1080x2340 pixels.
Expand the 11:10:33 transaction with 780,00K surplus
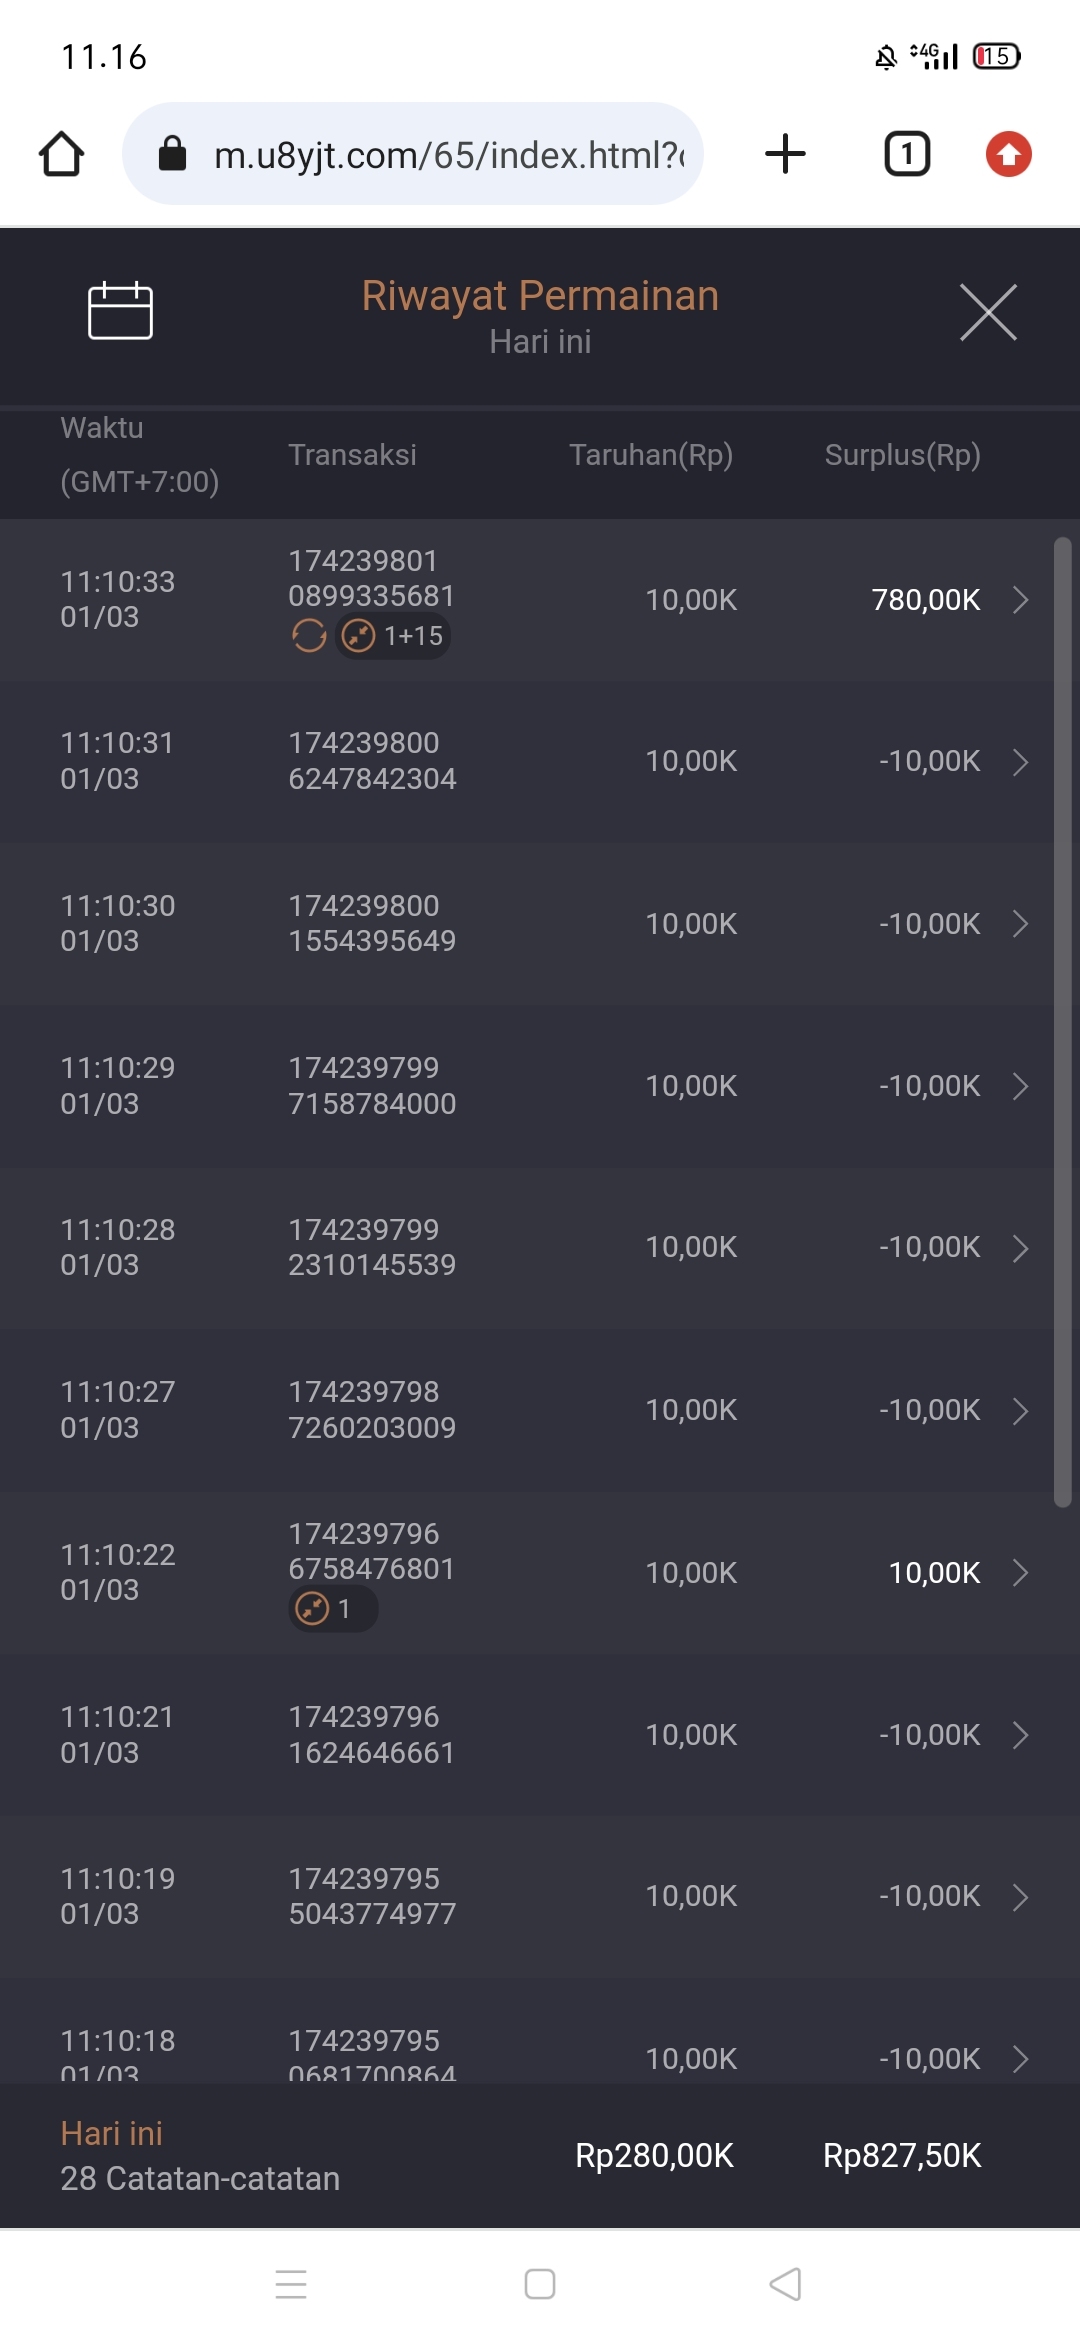(x=1020, y=600)
